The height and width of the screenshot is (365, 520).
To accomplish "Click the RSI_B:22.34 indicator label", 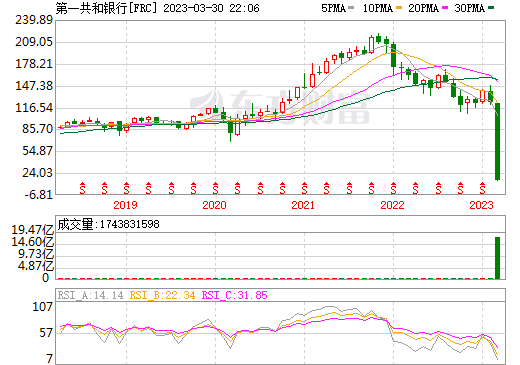I will (x=162, y=295).
